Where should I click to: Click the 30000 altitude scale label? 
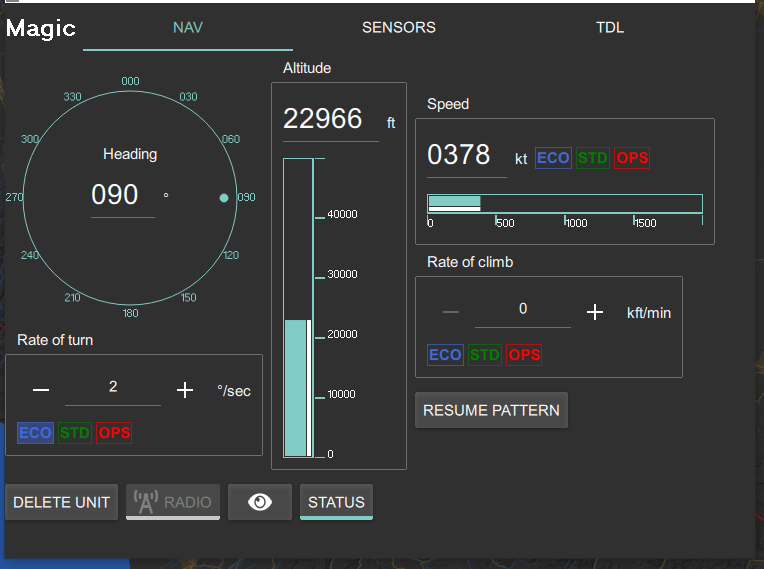343,274
